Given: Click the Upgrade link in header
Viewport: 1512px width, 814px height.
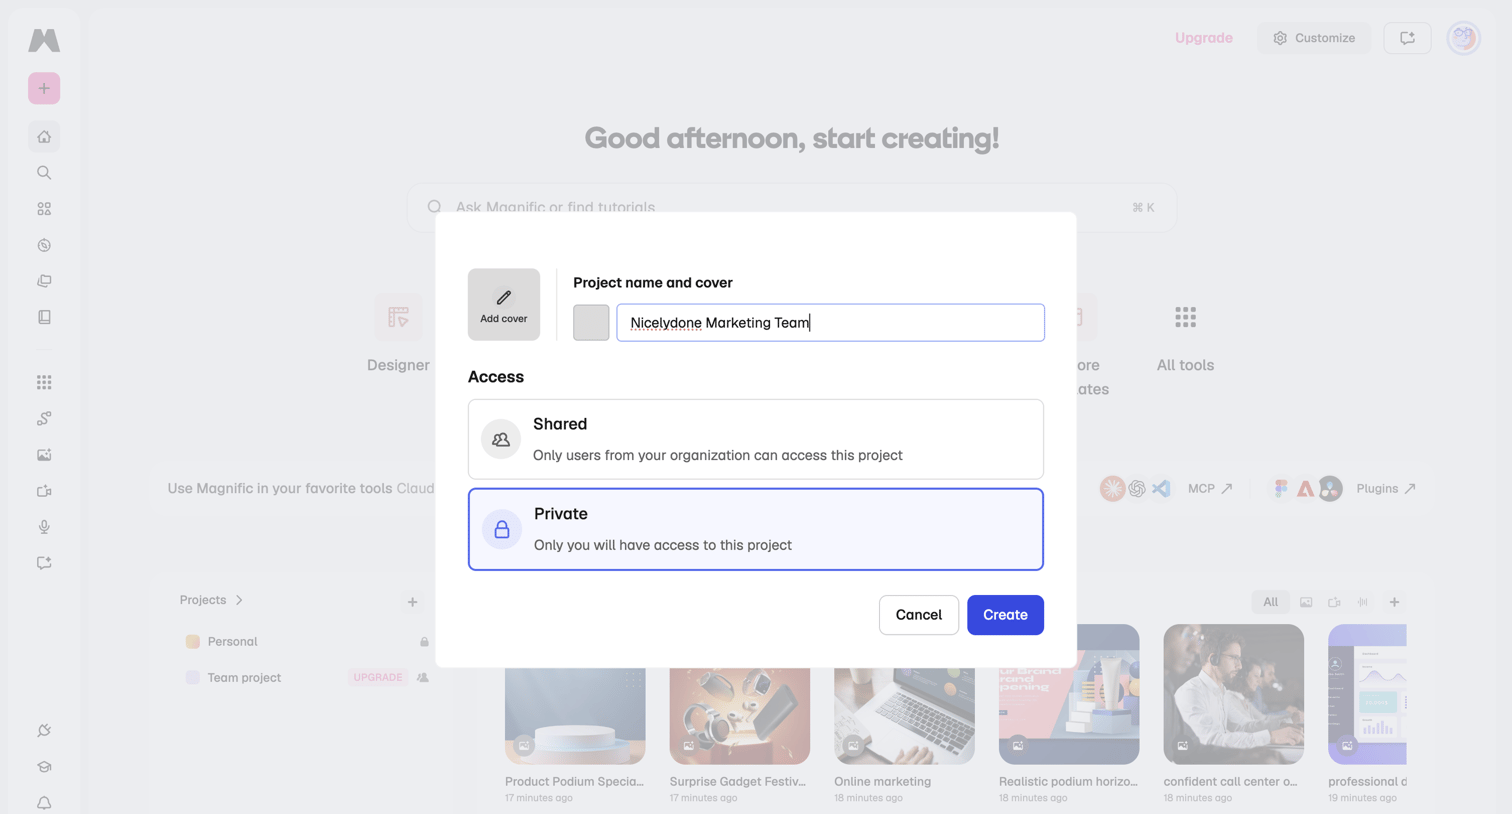Looking at the screenshot, I should (x=1203, y=38).
